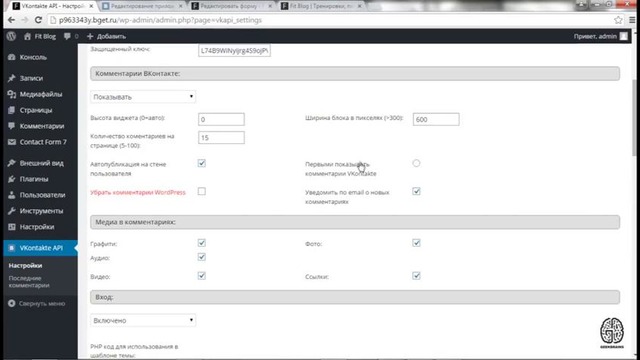Click the Инструменты wrench icon
Viewport: 640px width, 360px height.
tap(11, 211)
